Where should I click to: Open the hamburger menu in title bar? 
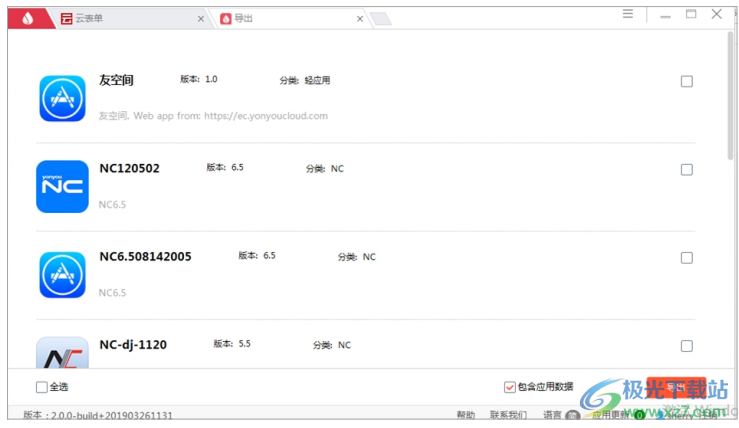pos(628,14)
